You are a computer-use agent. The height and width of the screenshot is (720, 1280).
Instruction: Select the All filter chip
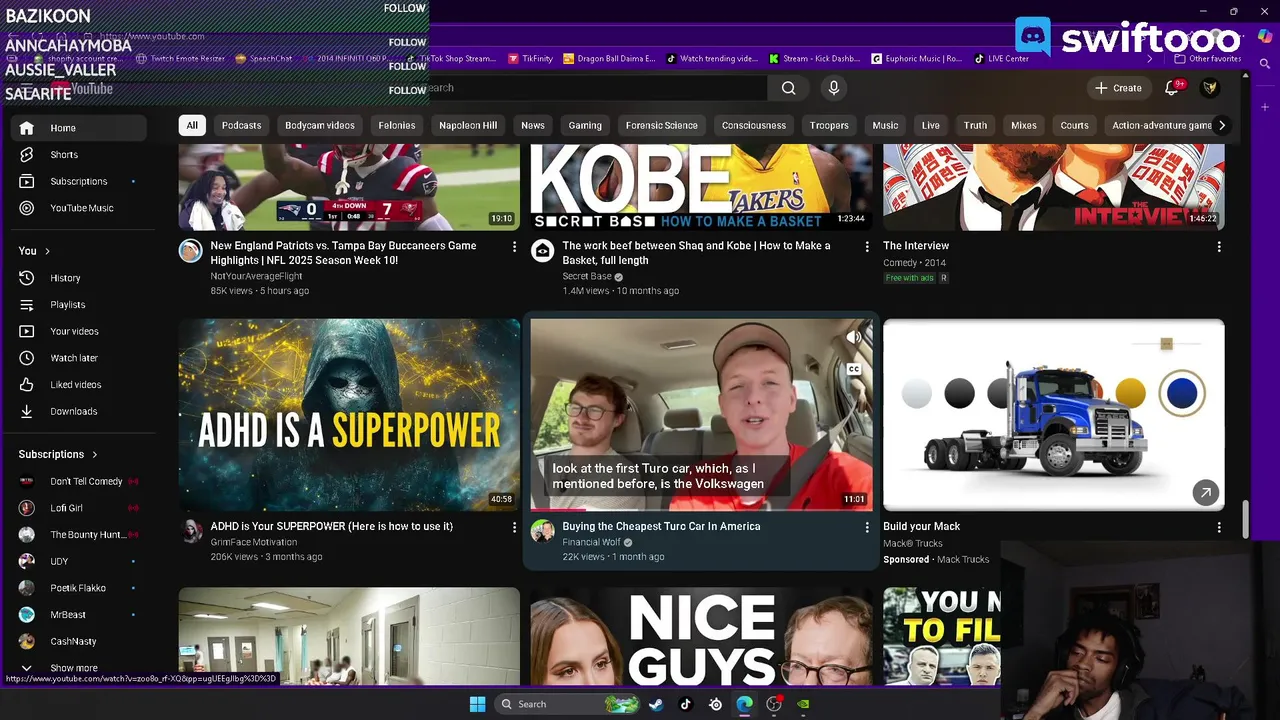pos(192,125)
